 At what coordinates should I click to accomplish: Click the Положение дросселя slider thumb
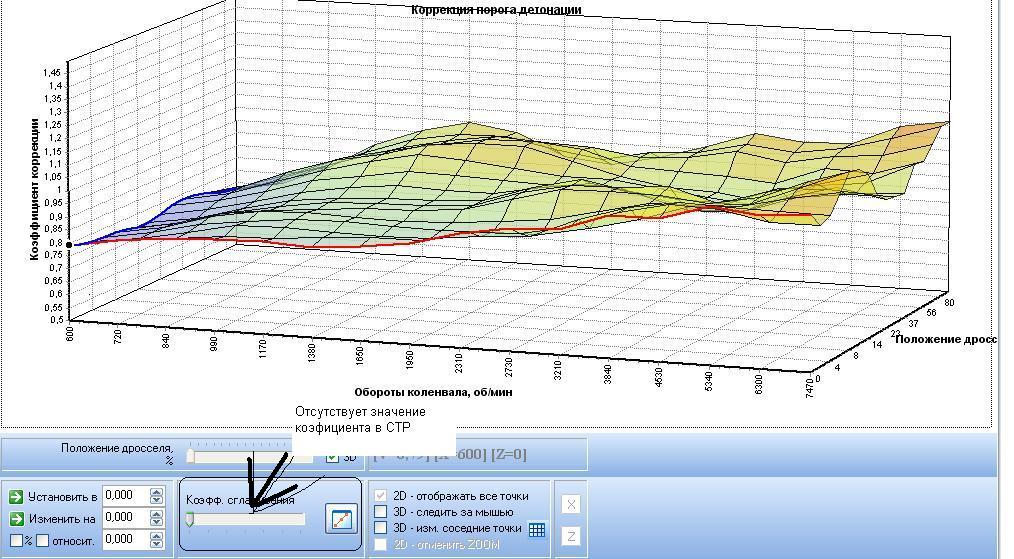click(190, 456)
